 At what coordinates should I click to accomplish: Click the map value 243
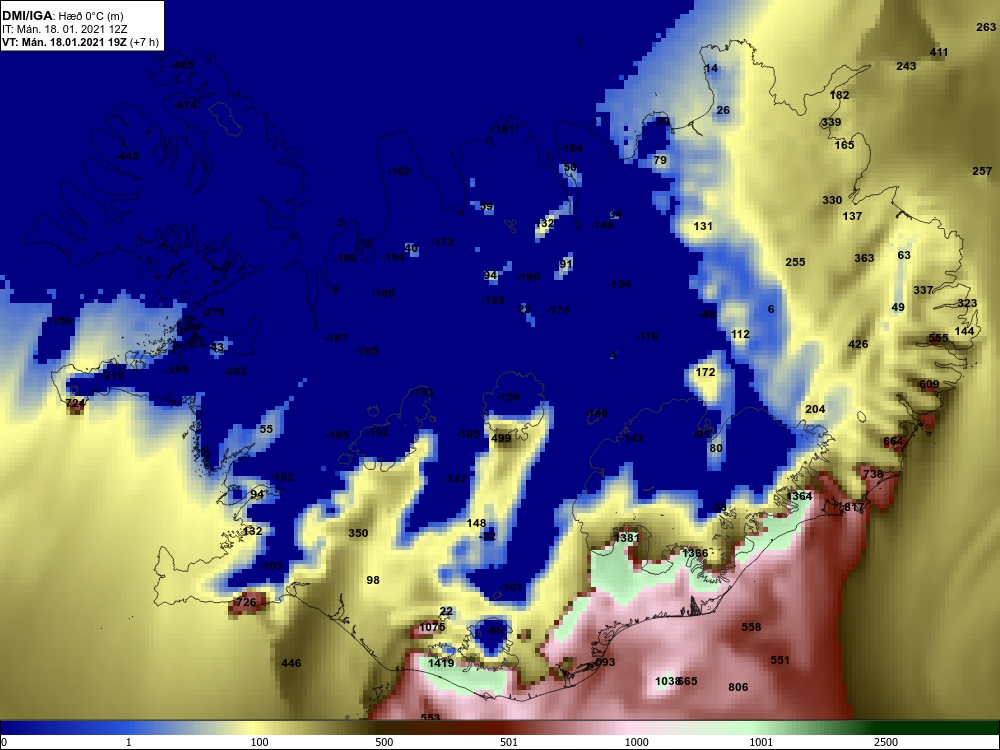pos(906,66)
